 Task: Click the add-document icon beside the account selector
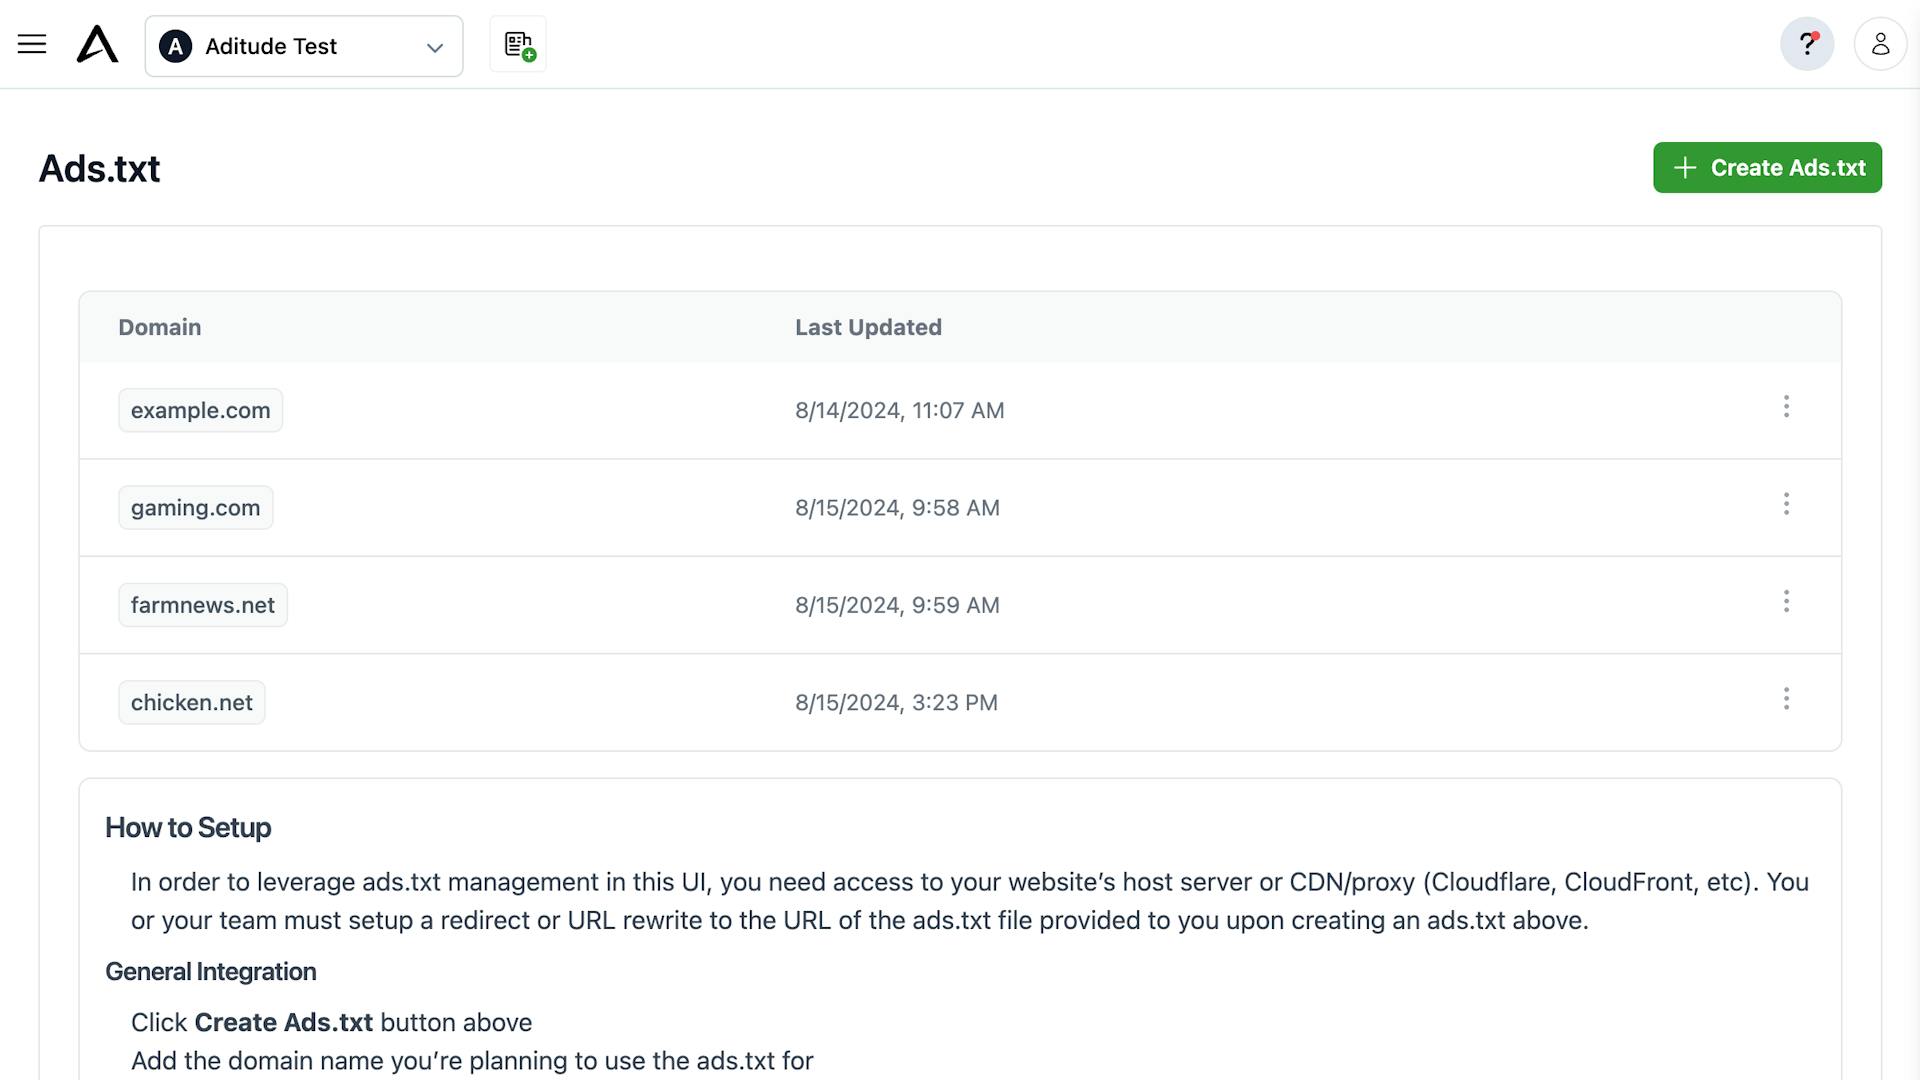[518, 45]
